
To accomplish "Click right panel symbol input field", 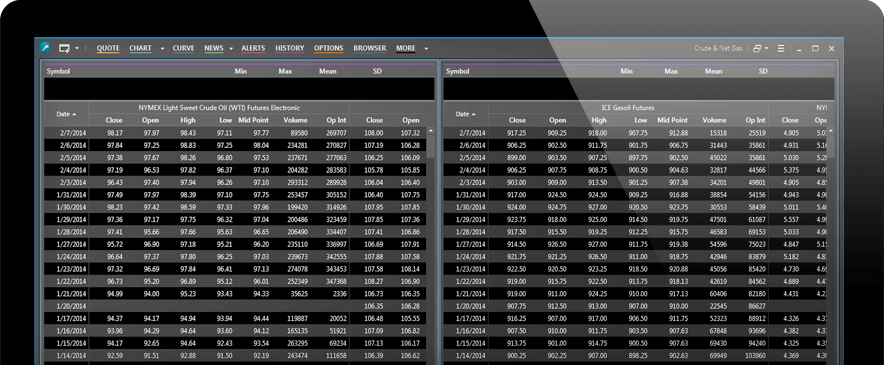I will [x=639, y=89].
